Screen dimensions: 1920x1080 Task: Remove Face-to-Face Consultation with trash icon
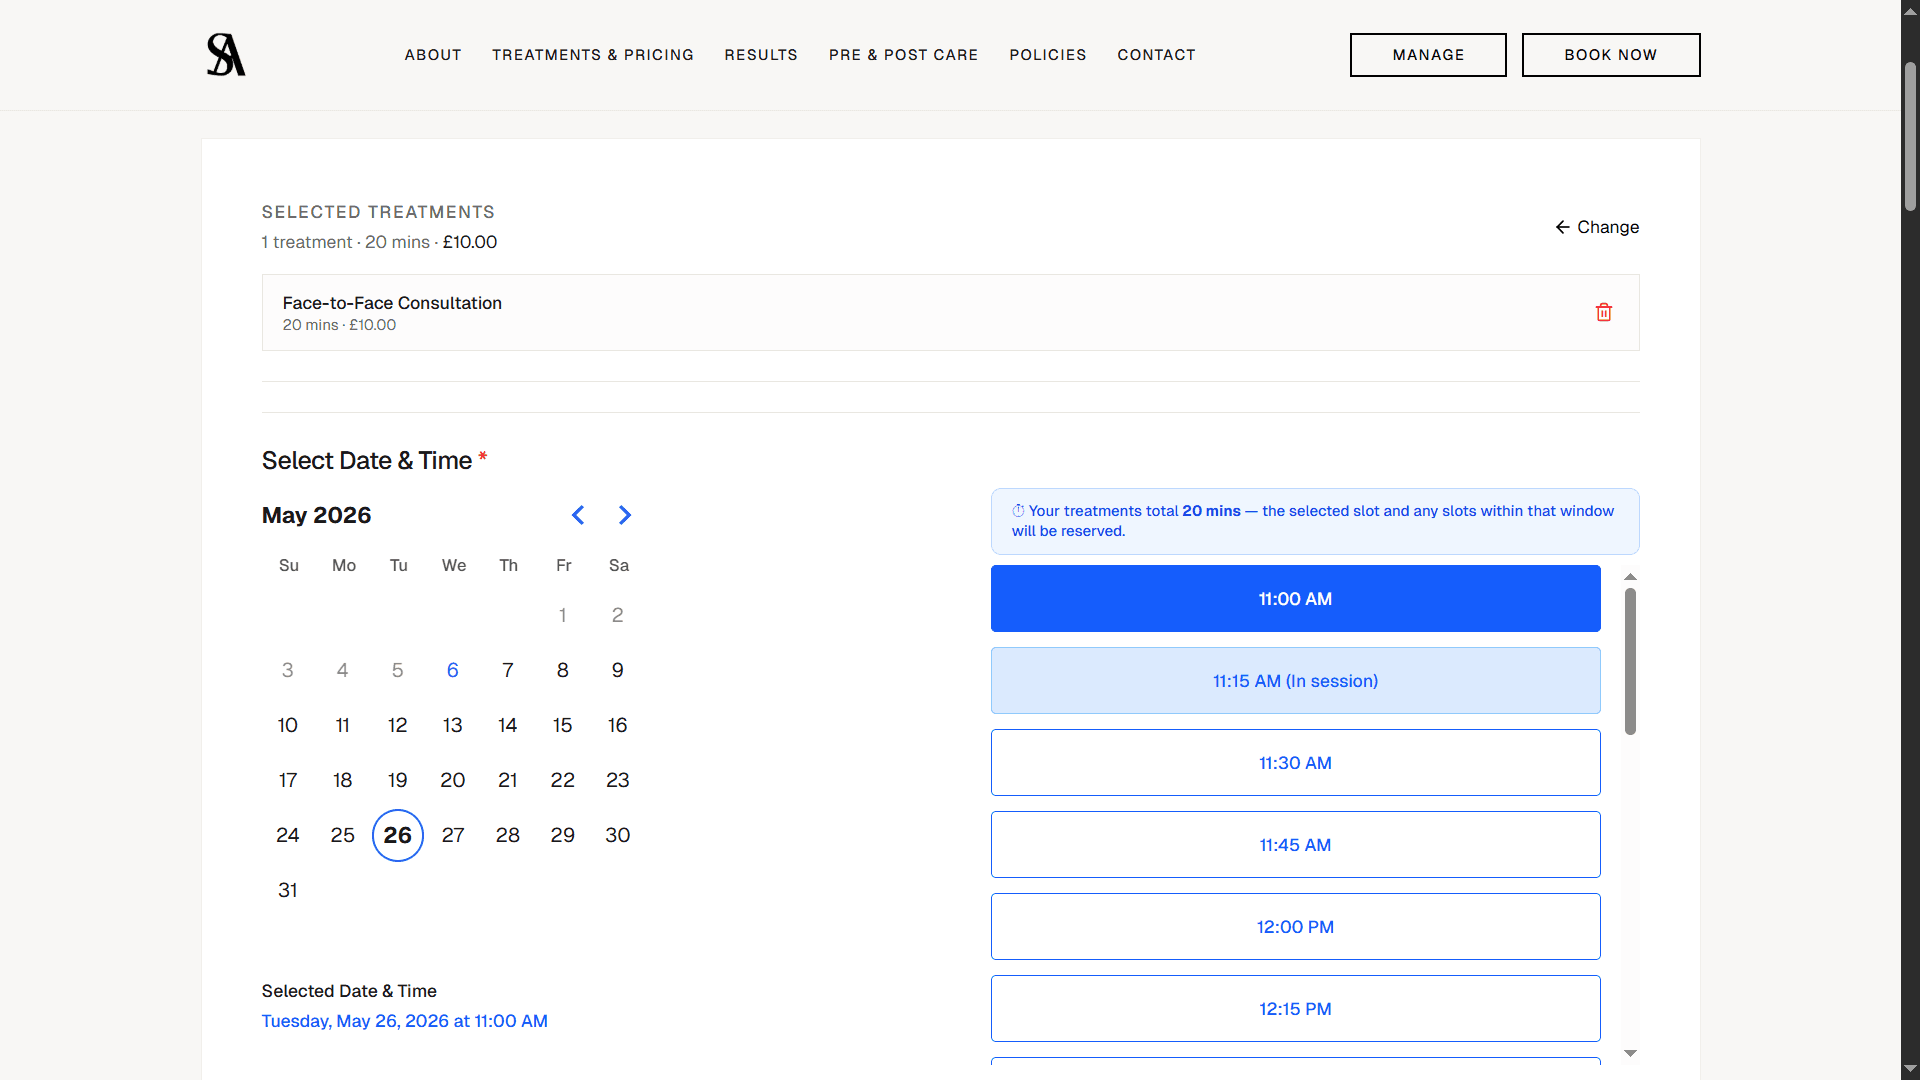pos(1603,312)
